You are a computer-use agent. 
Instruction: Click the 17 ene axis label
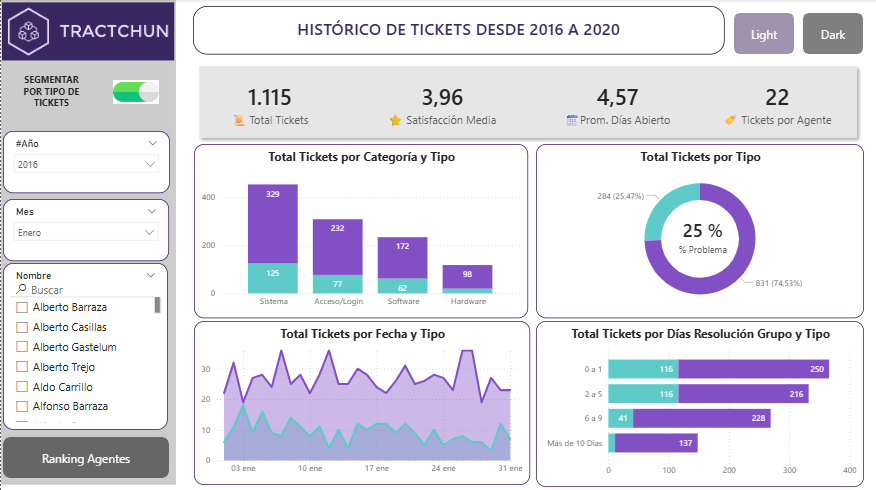[x=377, y=468]
